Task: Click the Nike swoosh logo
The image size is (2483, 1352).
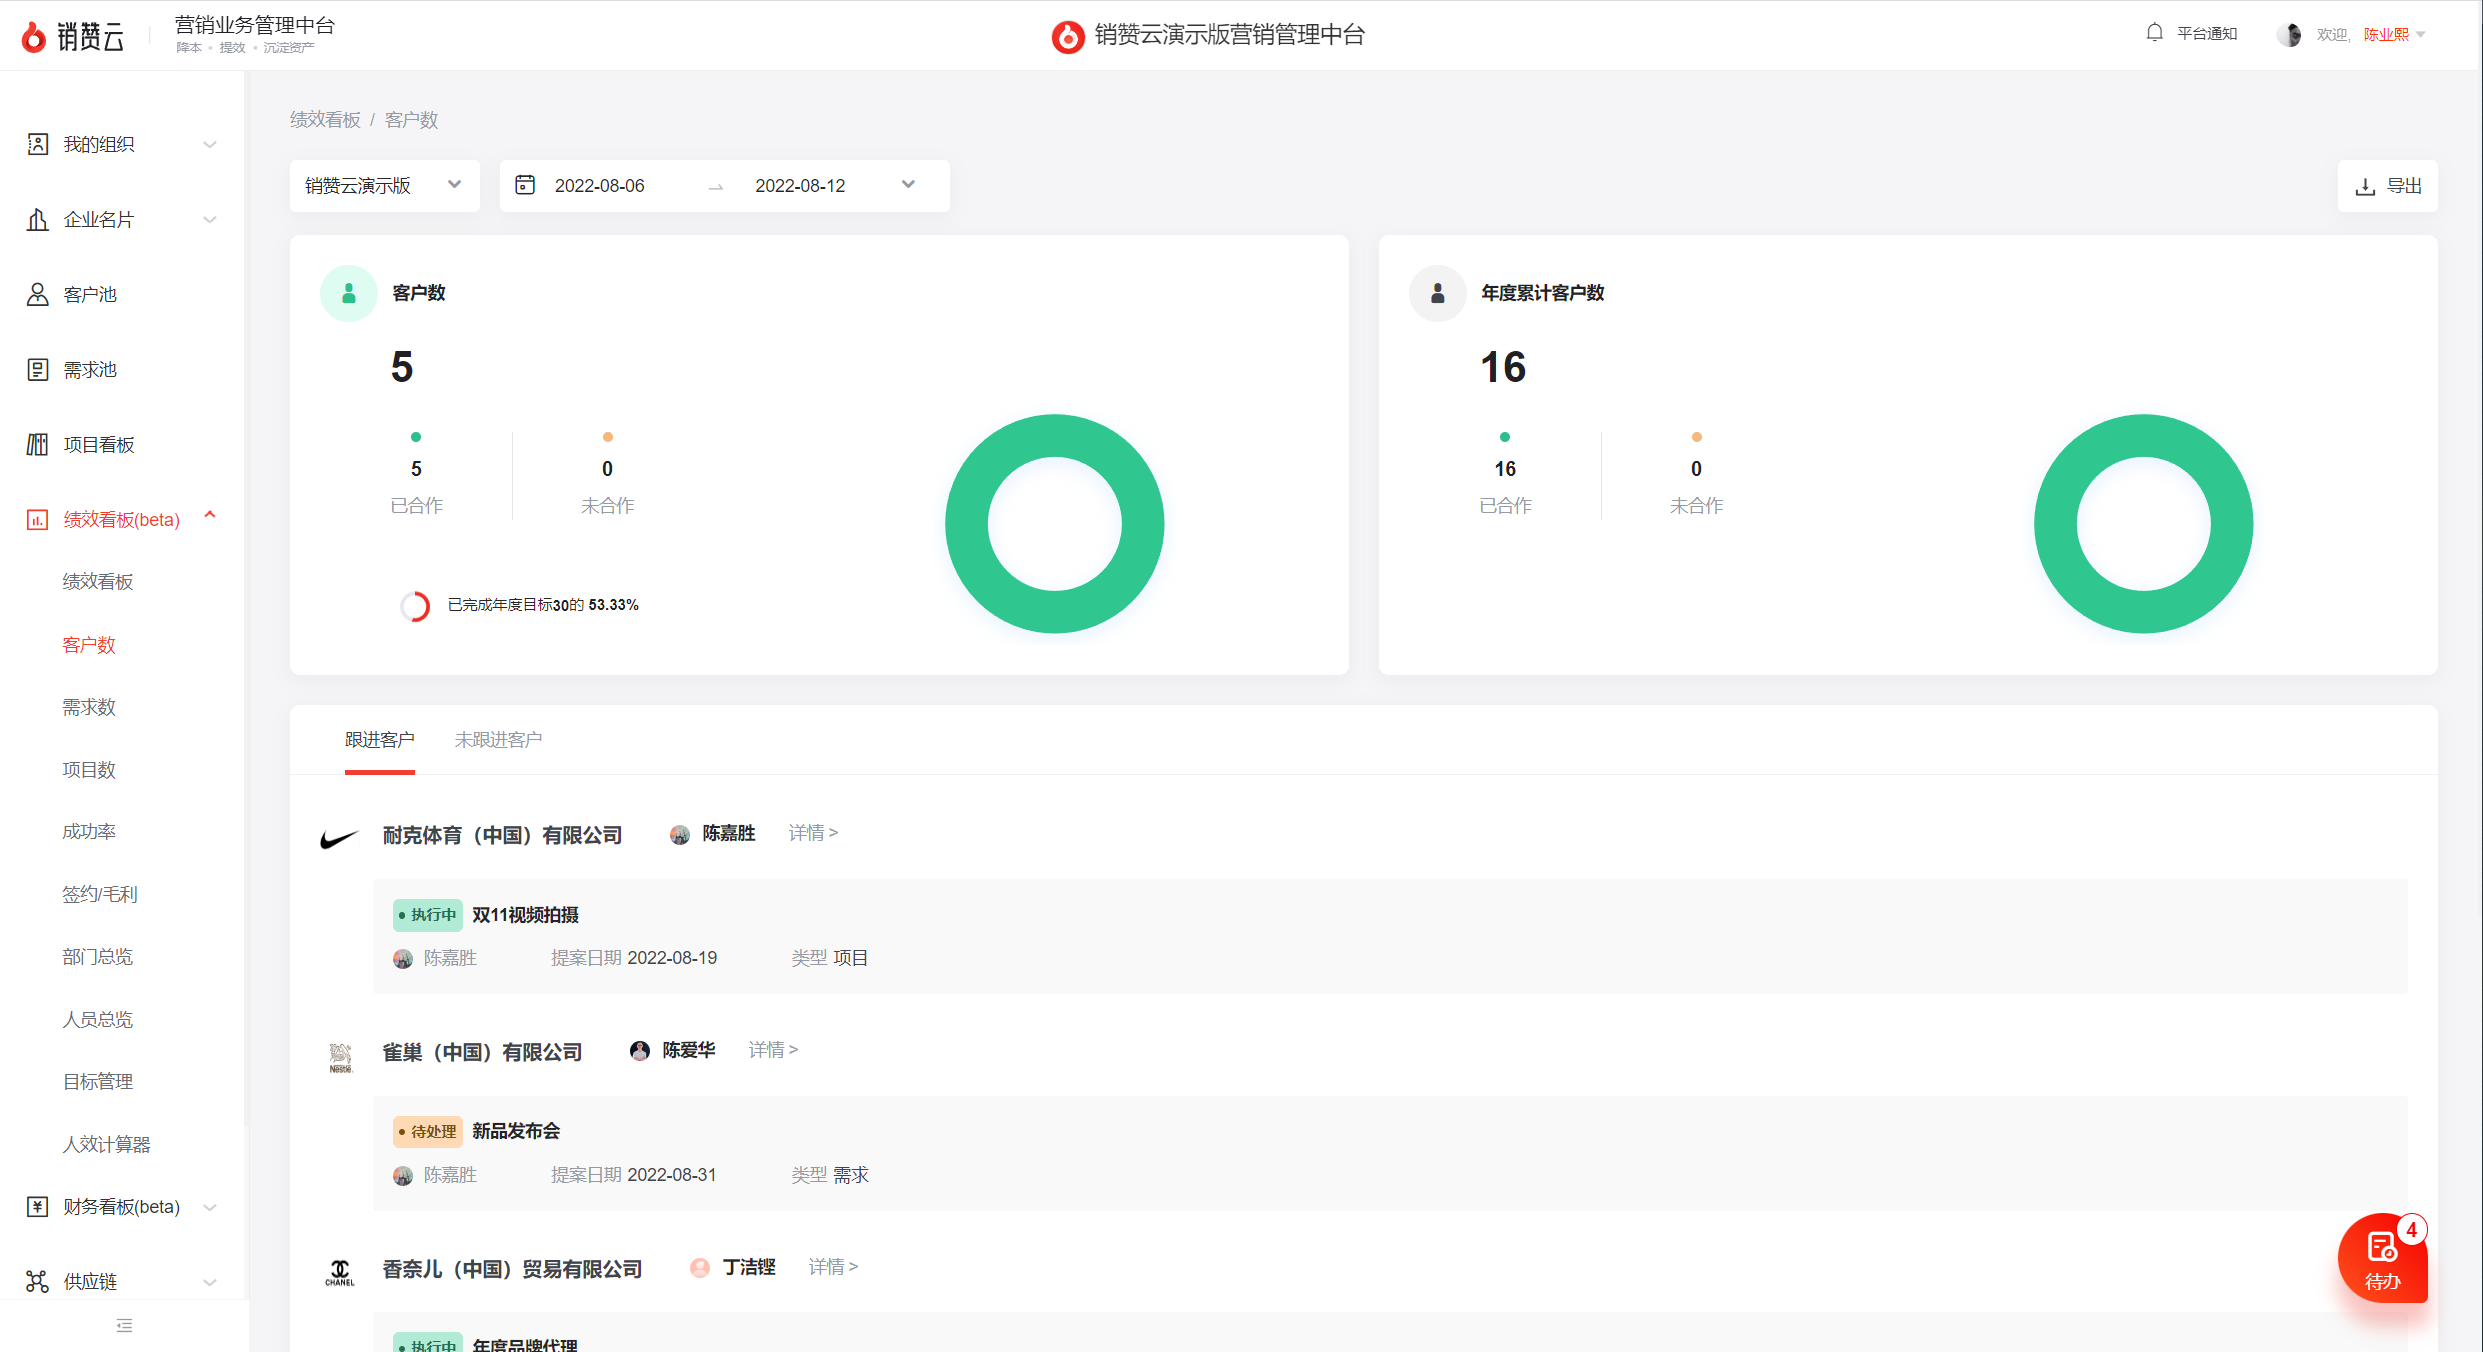Action: [339, 839]
